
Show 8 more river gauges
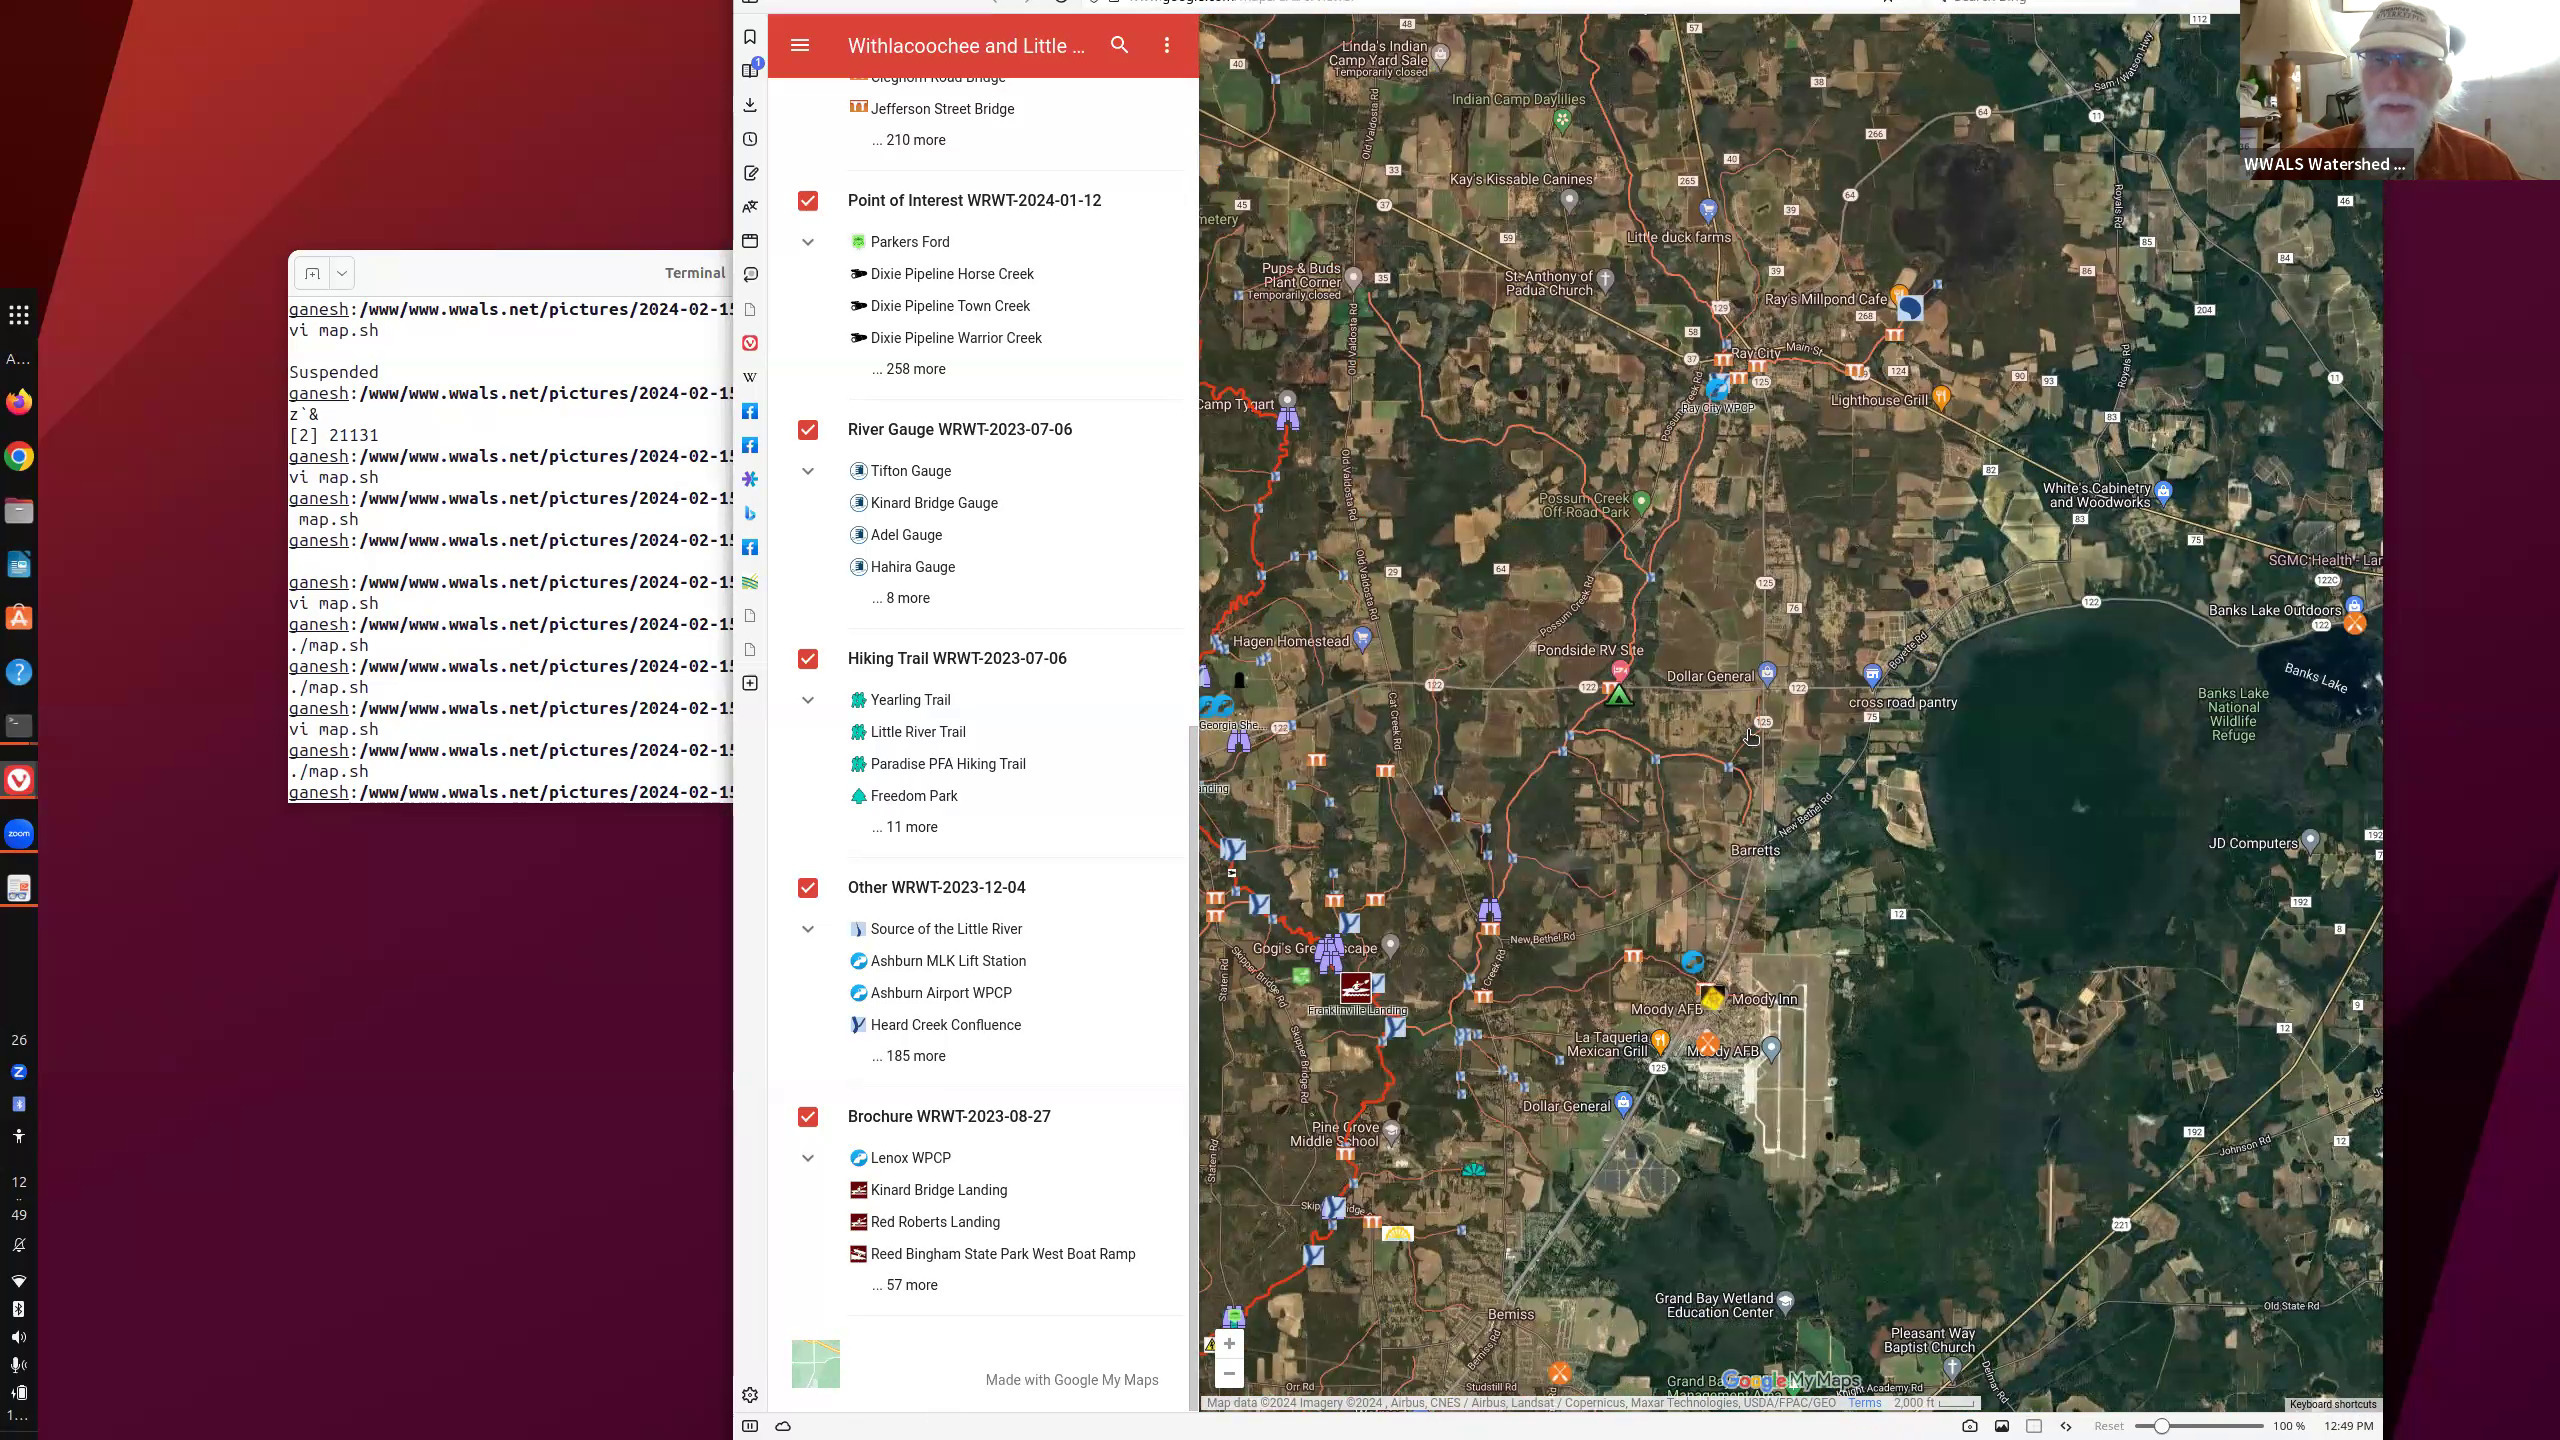[900, 598]
